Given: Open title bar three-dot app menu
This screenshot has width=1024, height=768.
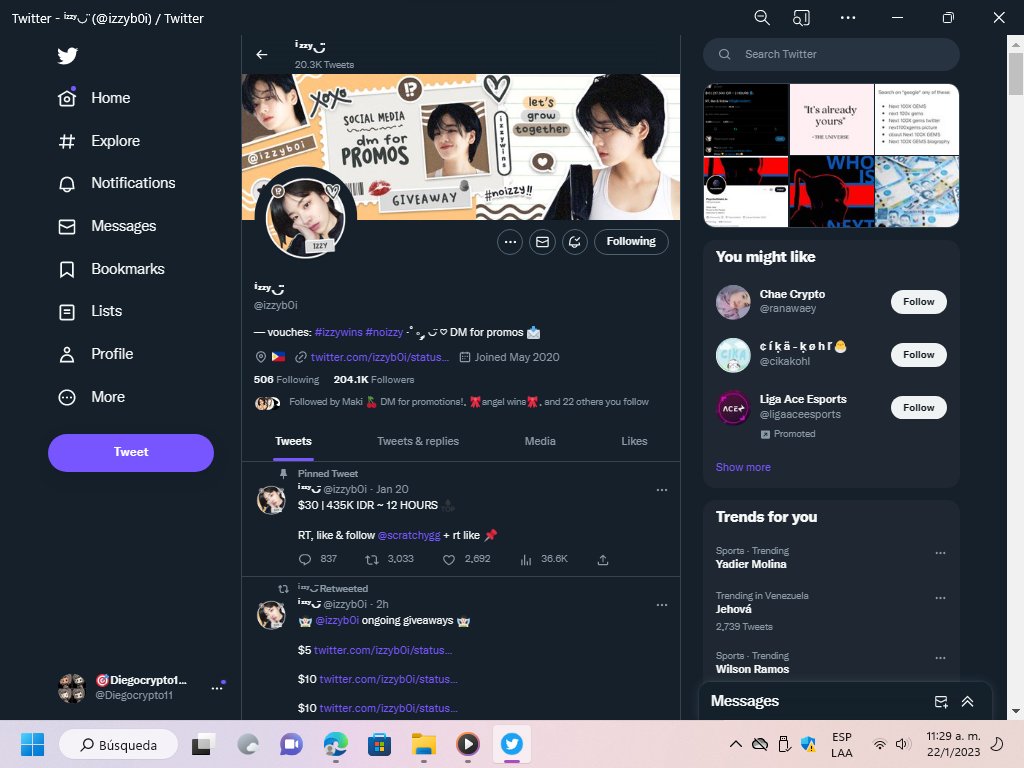Looking at the screenshot, I should coord(848,18).
